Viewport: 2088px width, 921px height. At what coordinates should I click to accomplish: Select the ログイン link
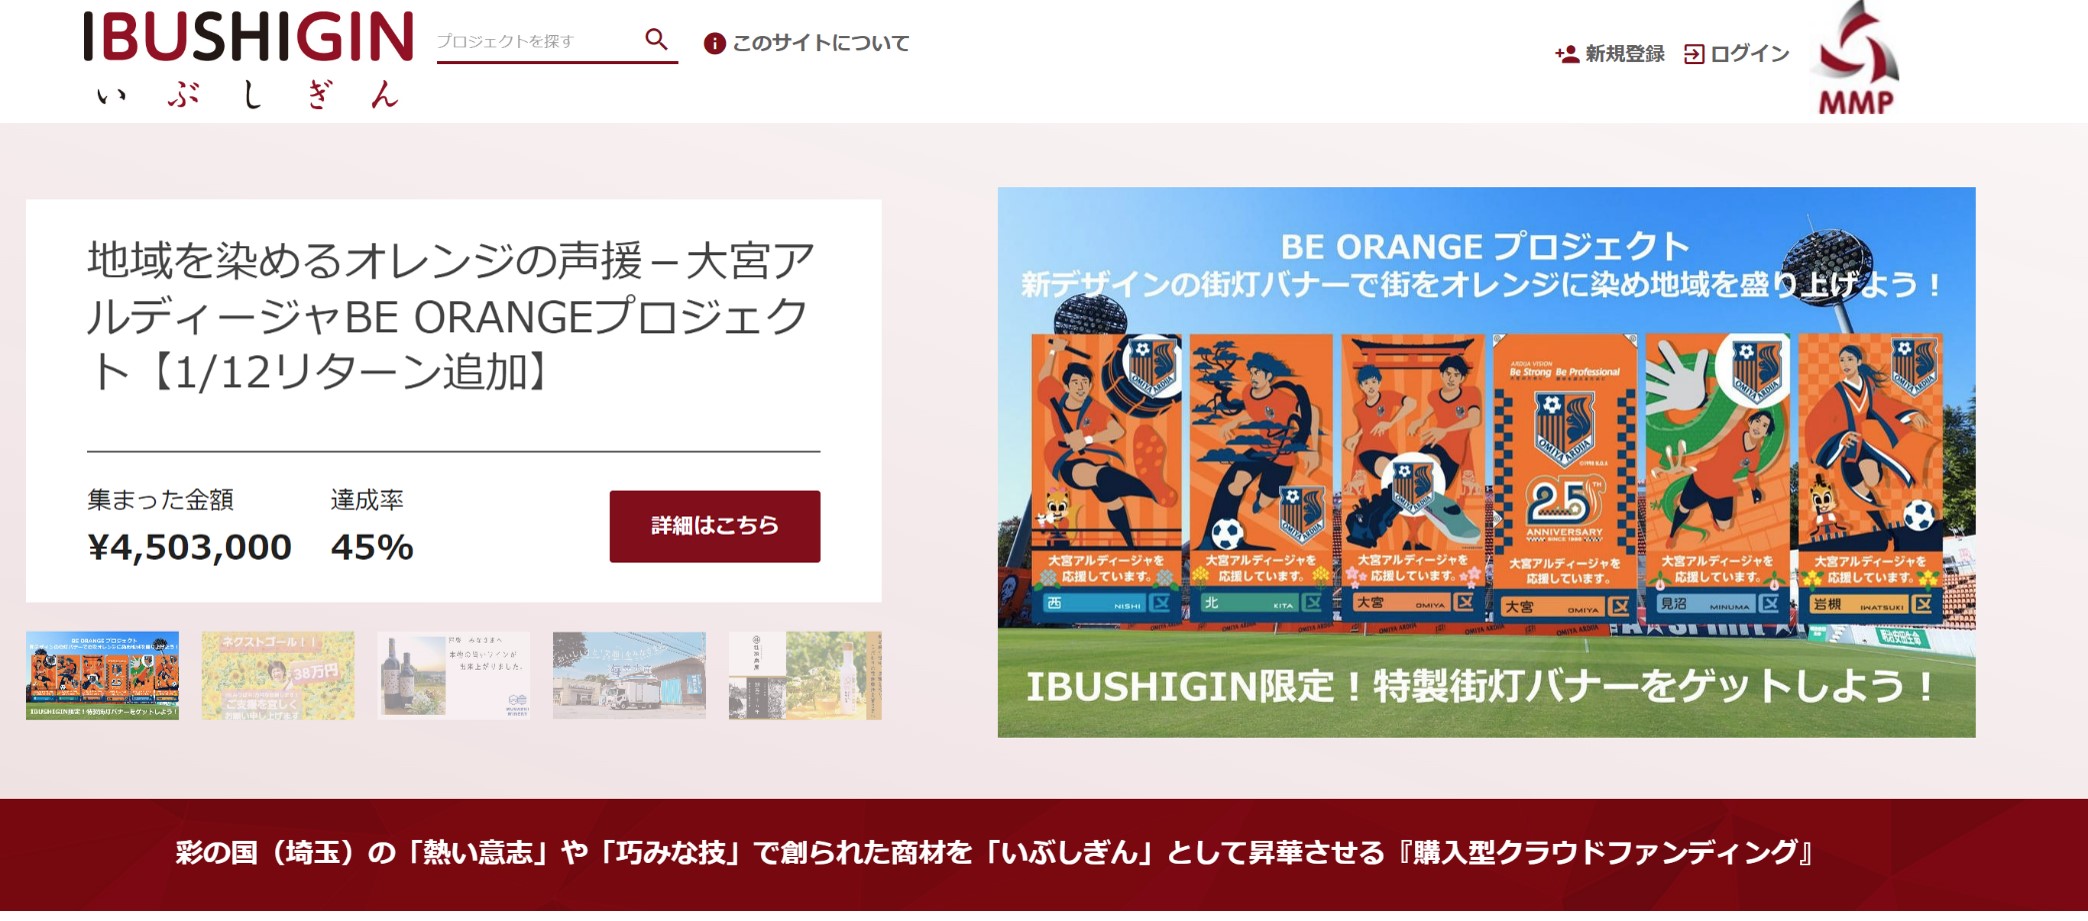[1750, 54]
